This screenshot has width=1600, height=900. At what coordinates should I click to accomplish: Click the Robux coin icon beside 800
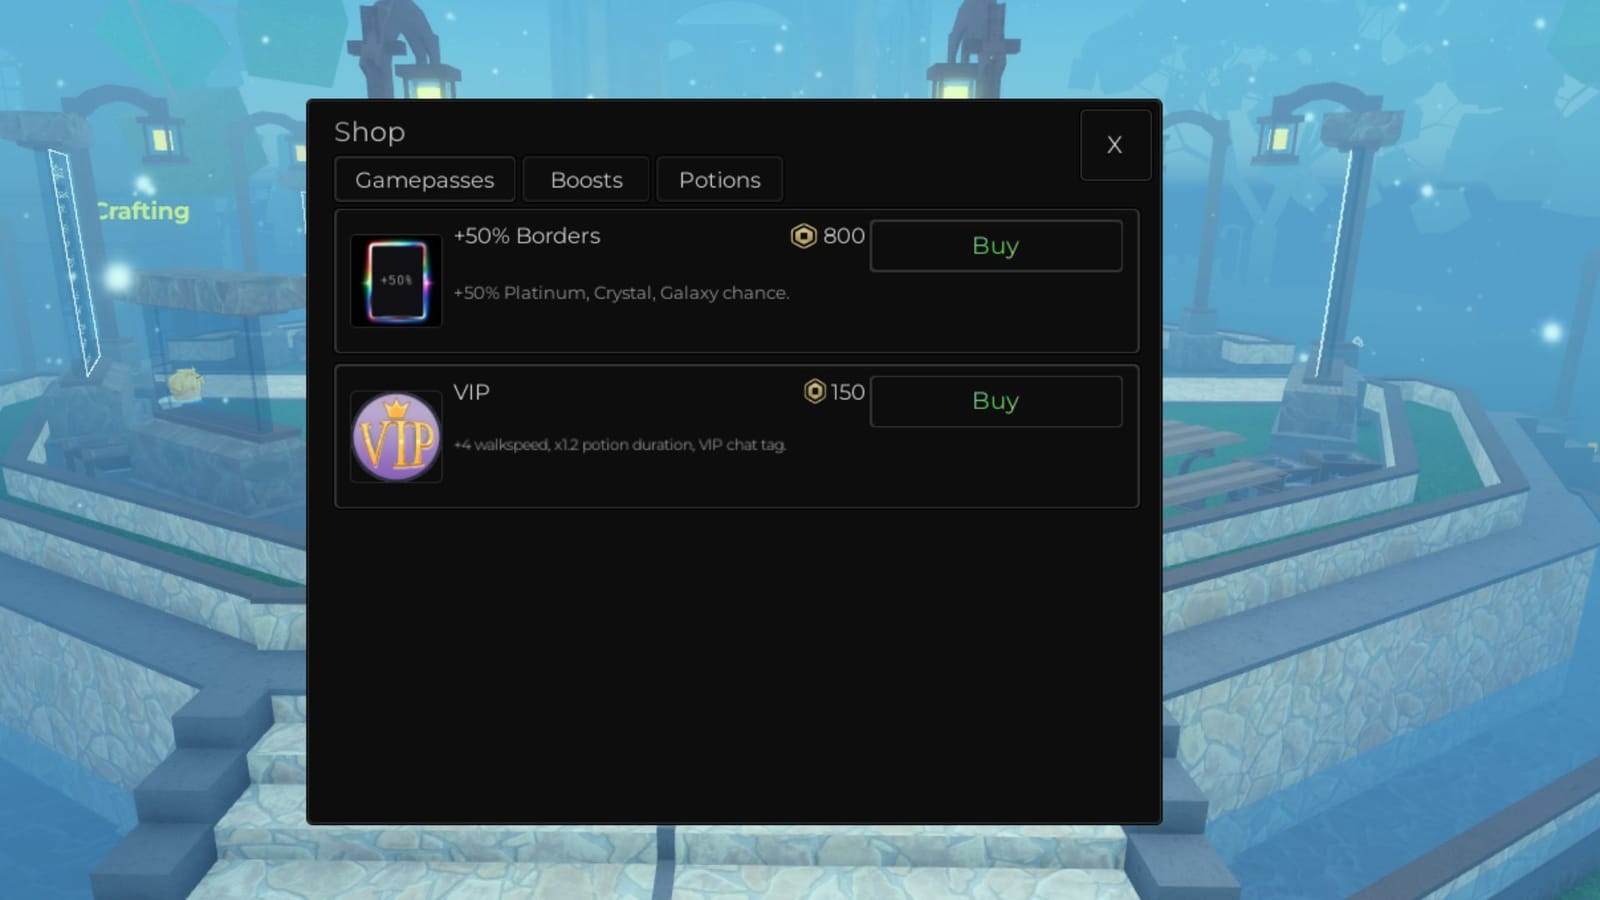[803, 236]
